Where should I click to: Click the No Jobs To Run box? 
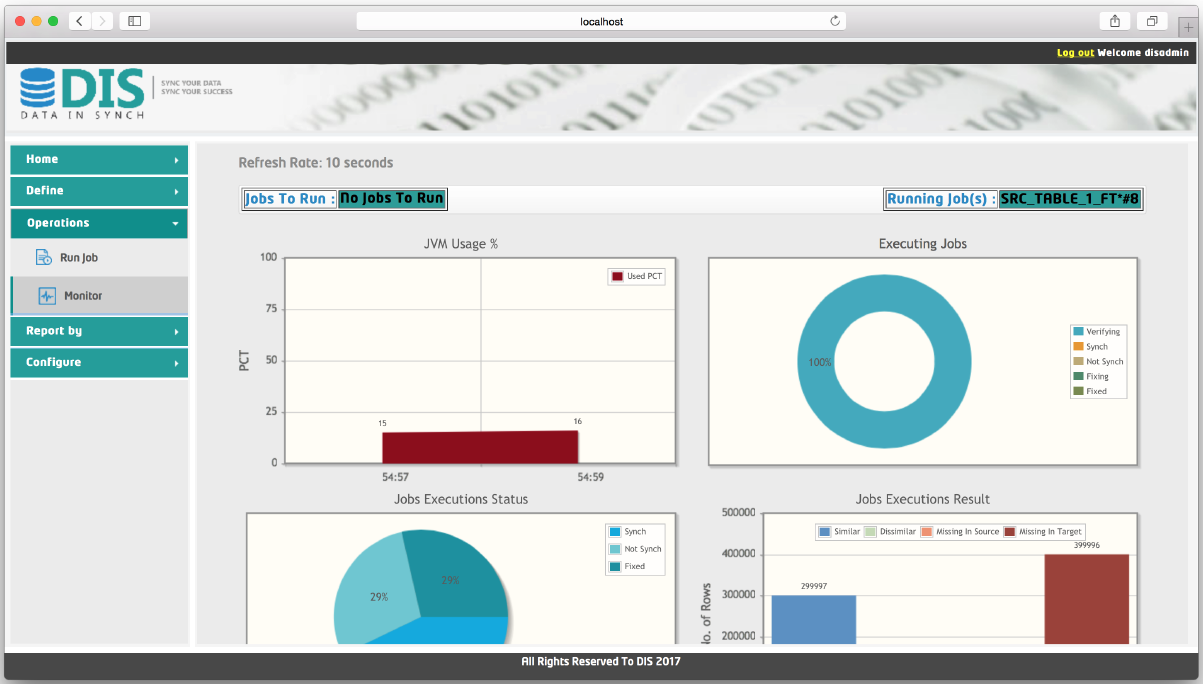pyautogui.click(x=391, y=198)
